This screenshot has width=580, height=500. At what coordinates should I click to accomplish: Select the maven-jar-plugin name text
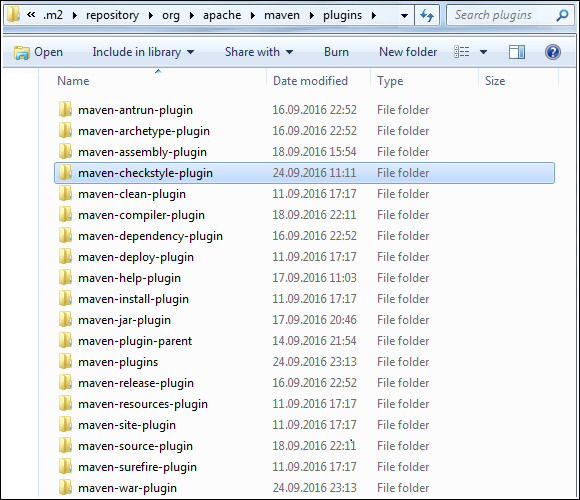[x=124, y=320]
